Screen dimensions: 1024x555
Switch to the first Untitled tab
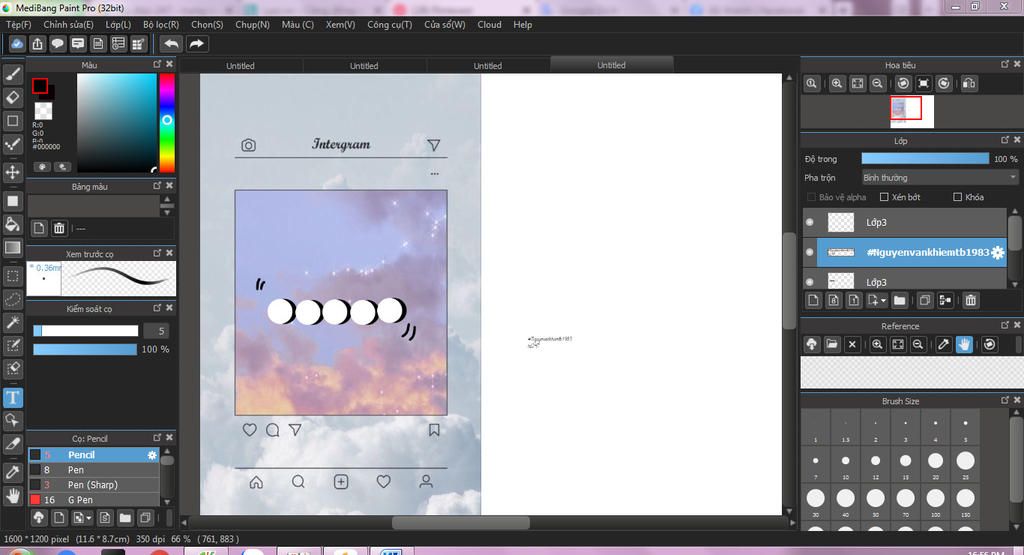tap(240, 65)
